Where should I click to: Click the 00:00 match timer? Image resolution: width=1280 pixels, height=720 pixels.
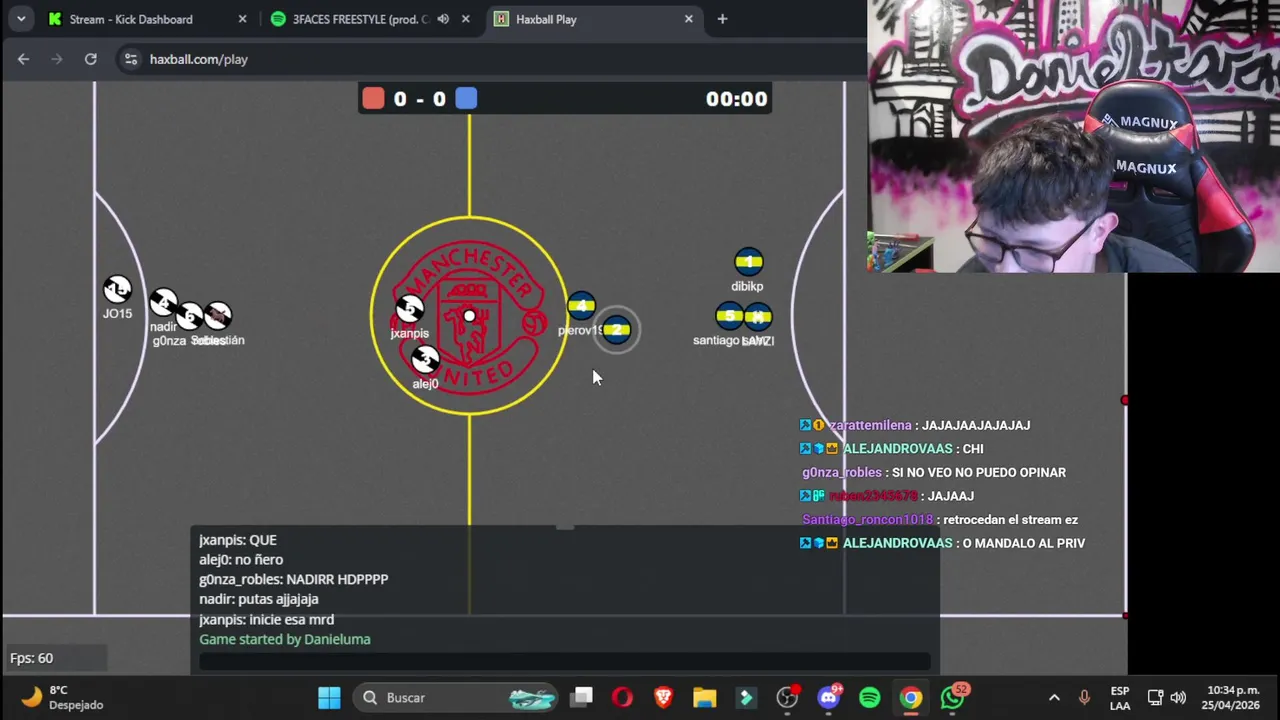point(736,98)
